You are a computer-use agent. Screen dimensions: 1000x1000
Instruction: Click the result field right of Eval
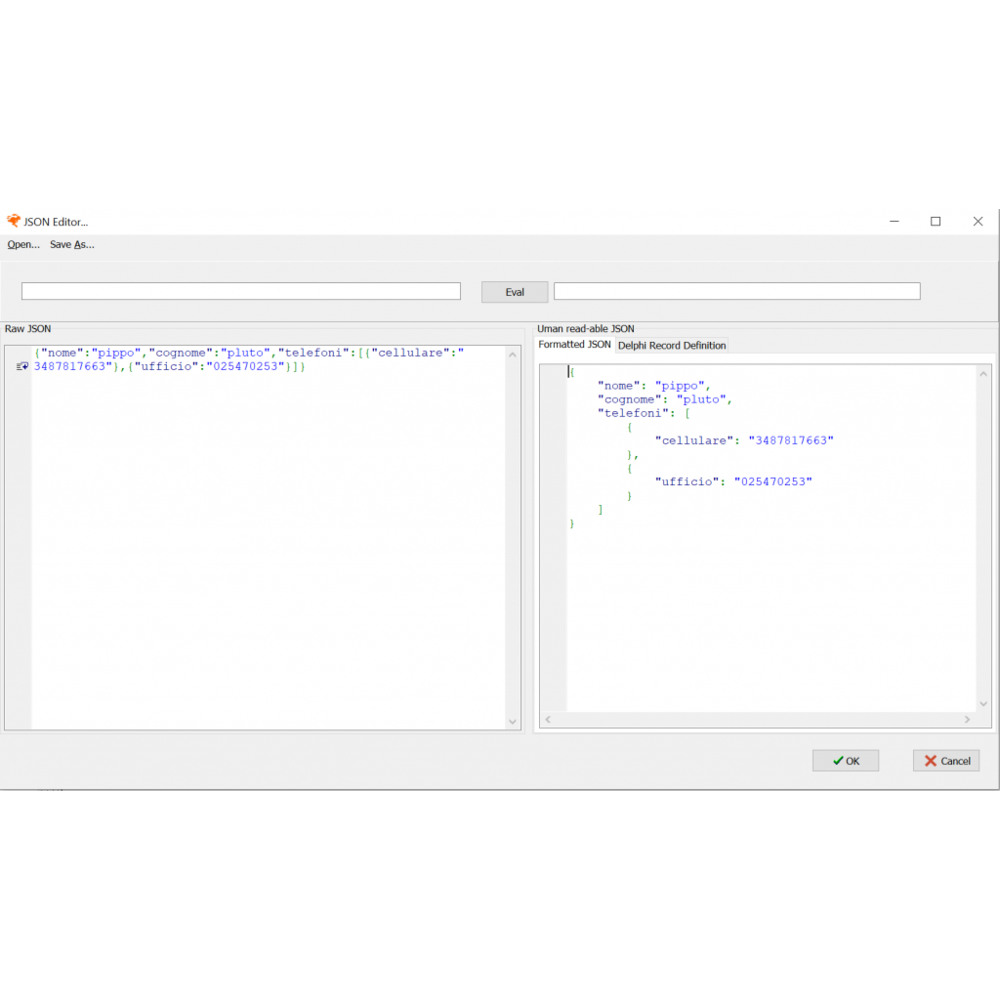(737, 291)
